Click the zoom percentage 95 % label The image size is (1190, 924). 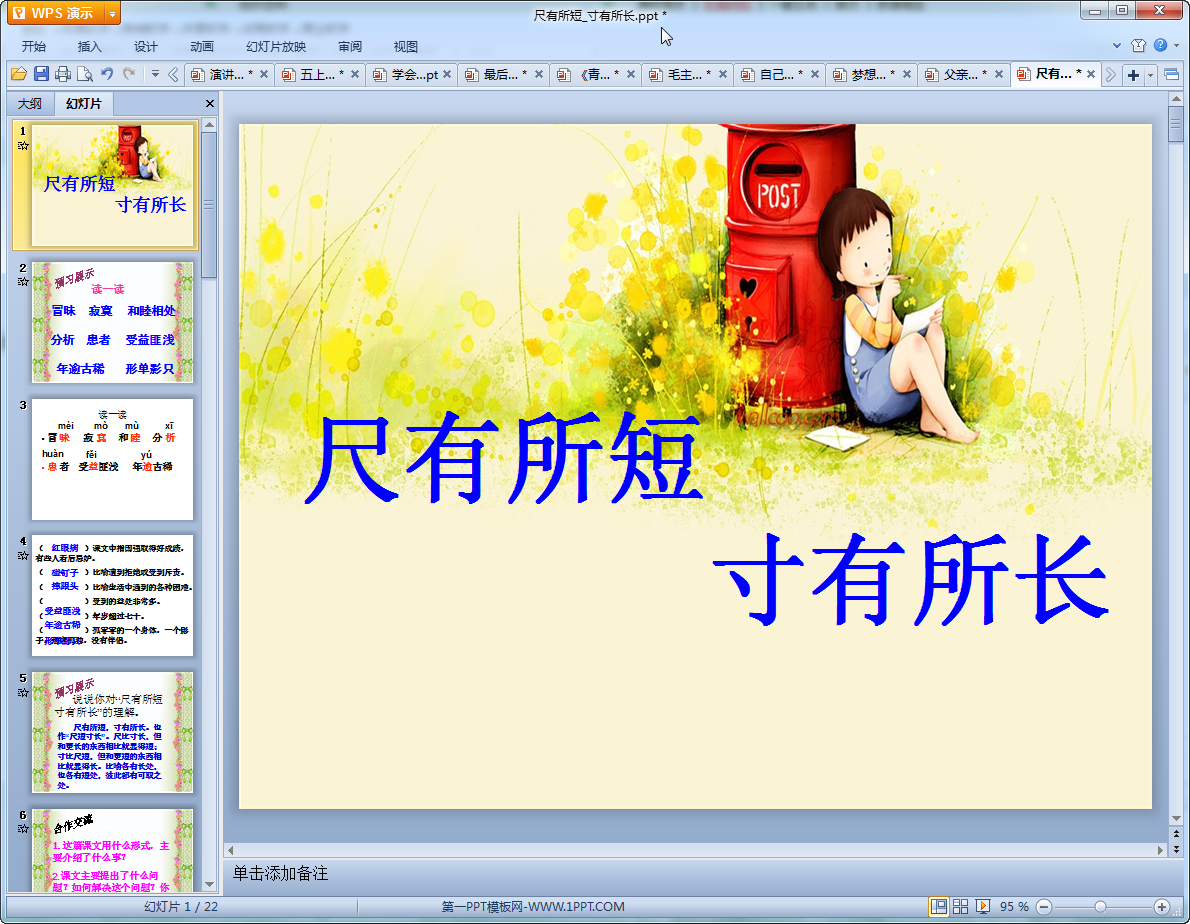pyautogui.click(x=1014, y=907)
